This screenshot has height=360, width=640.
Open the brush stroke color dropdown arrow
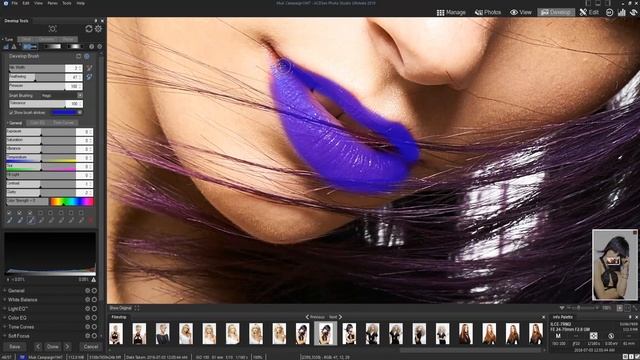80,112
